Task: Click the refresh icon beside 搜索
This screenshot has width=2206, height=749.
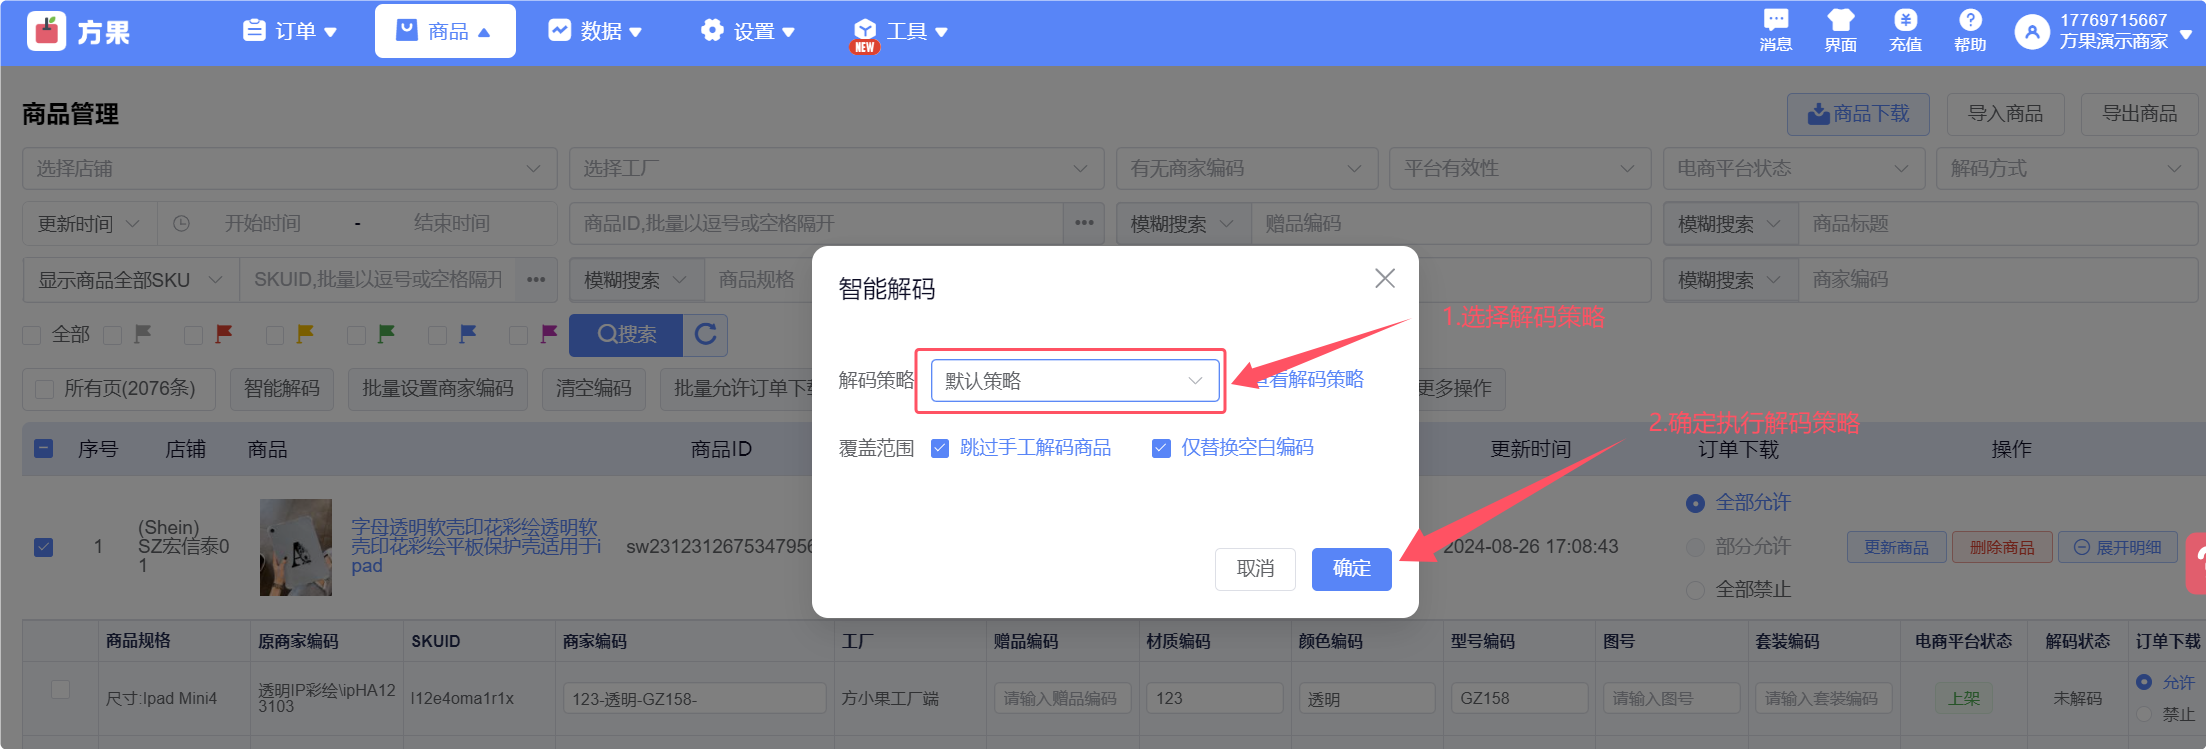Action: pyautogui.click(x=705, y=335)
